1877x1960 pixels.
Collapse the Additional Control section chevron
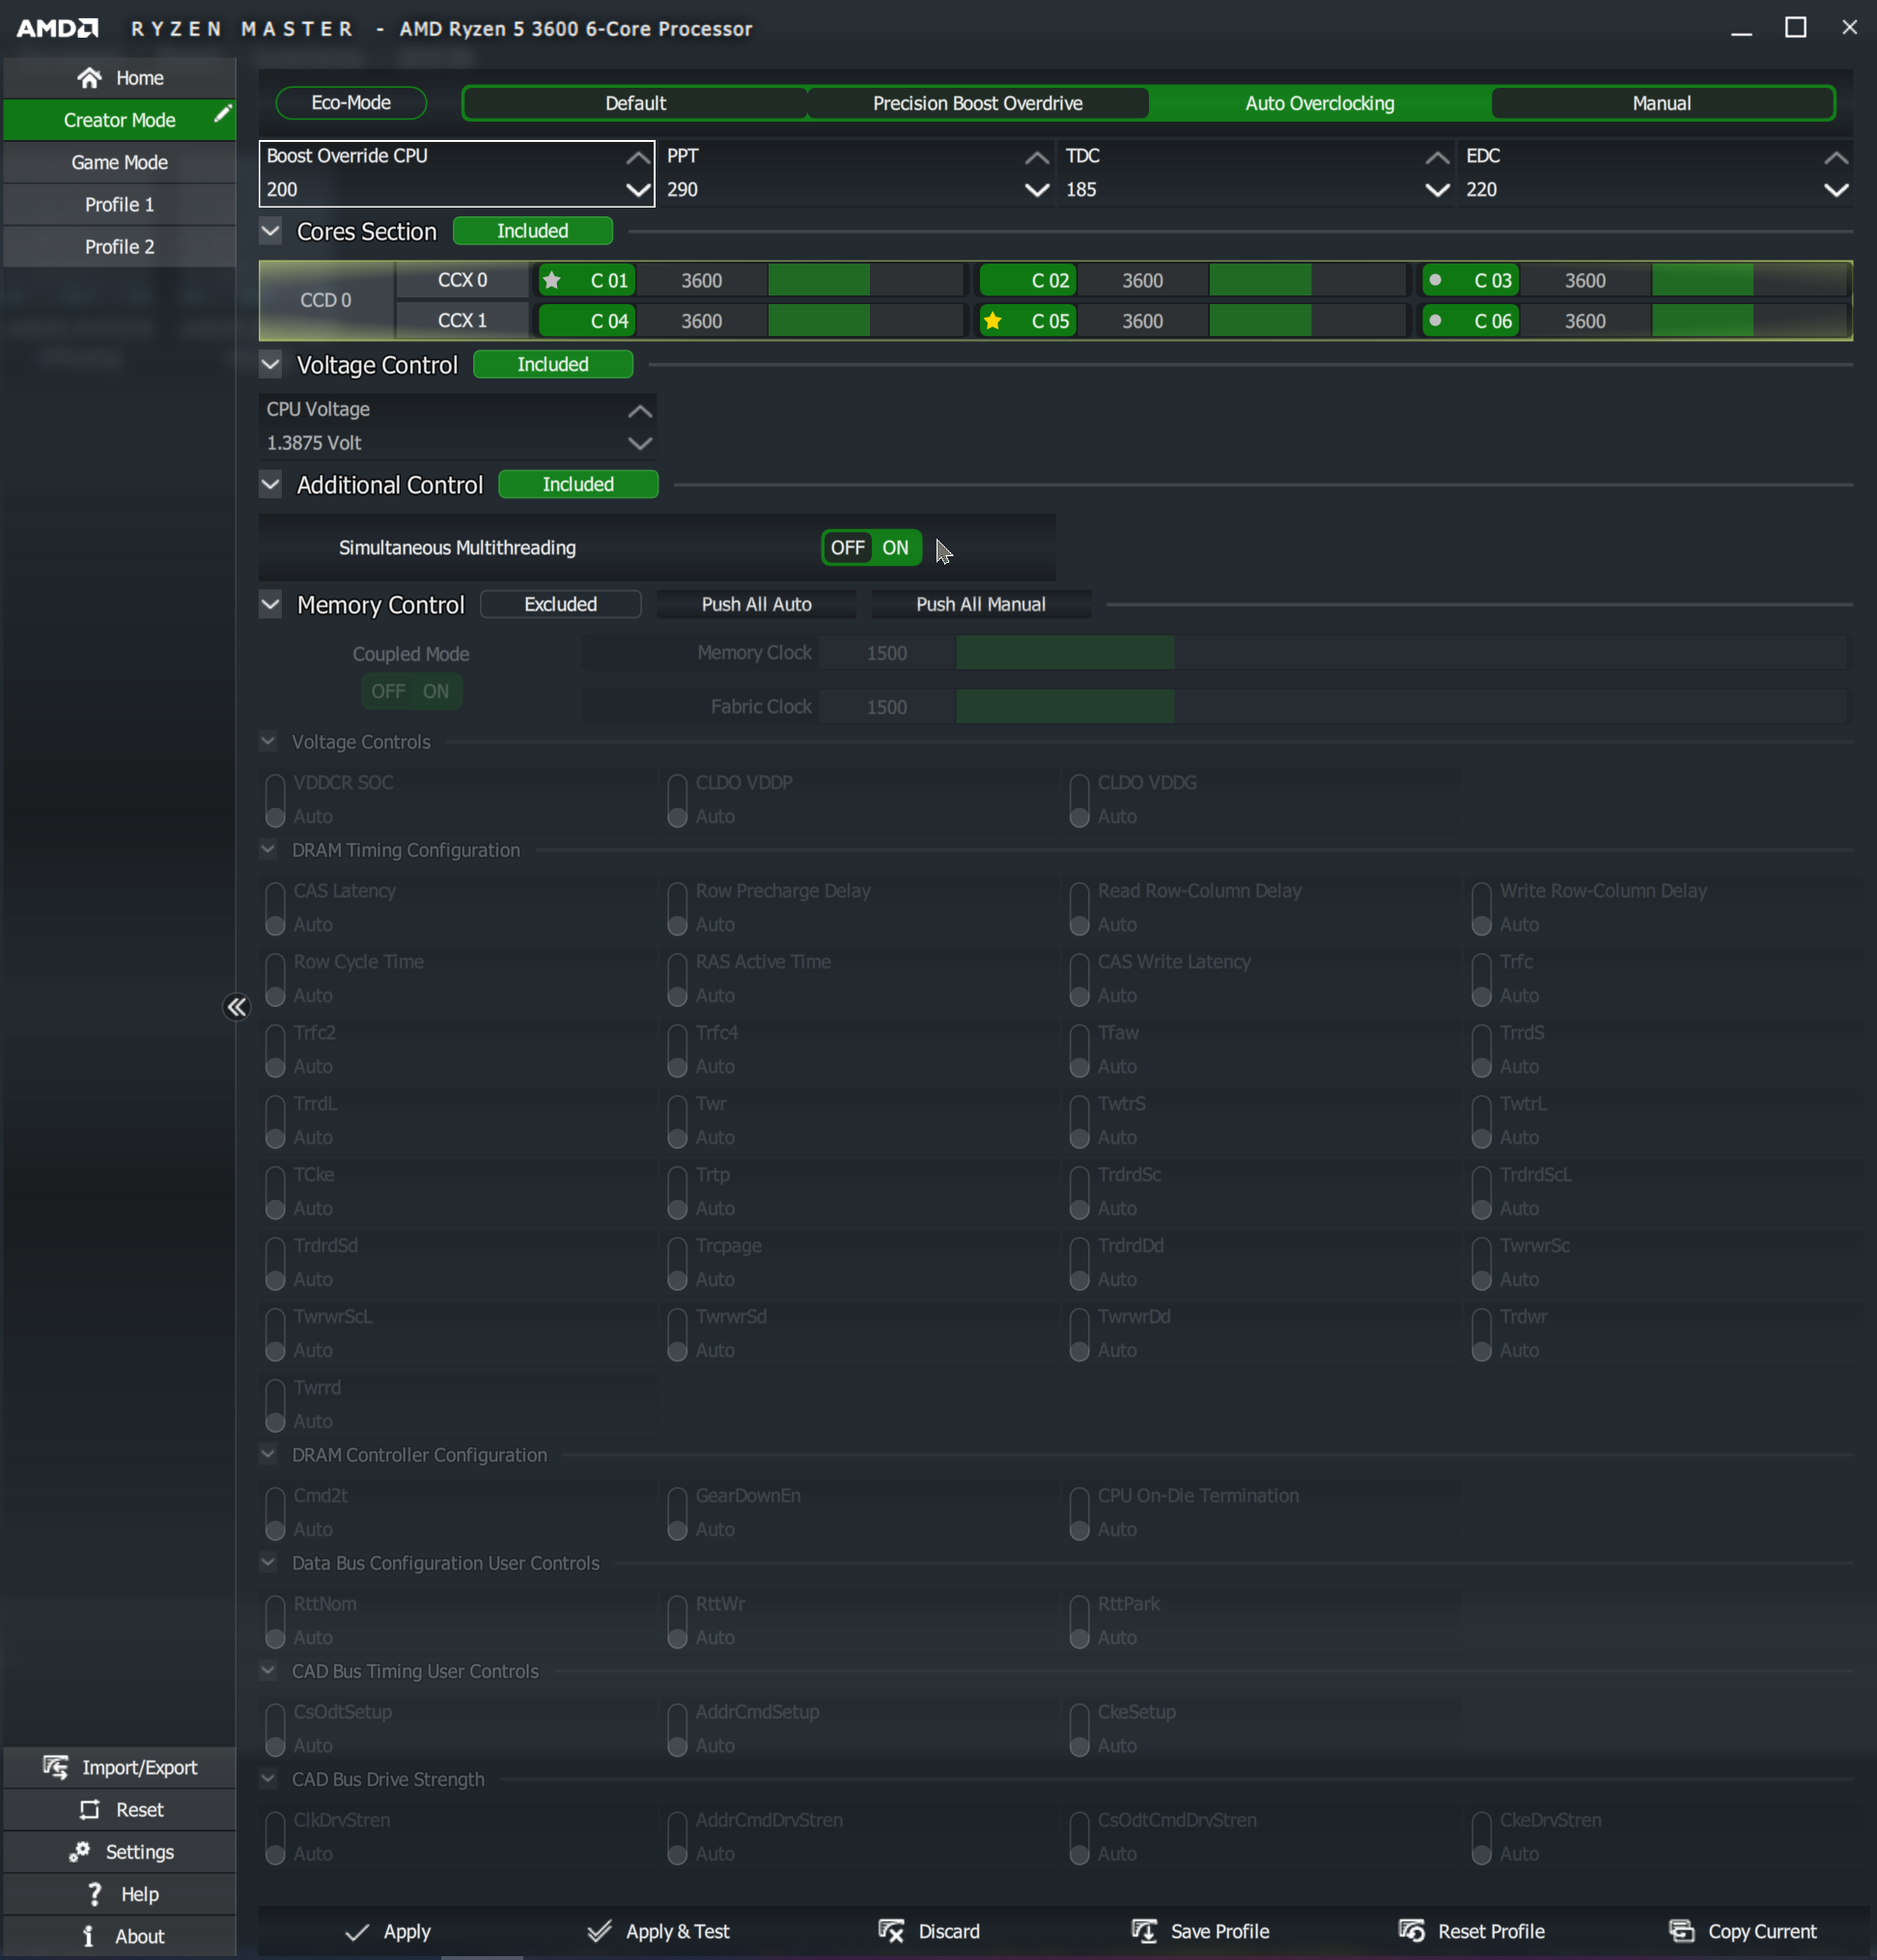click(270, 485)
